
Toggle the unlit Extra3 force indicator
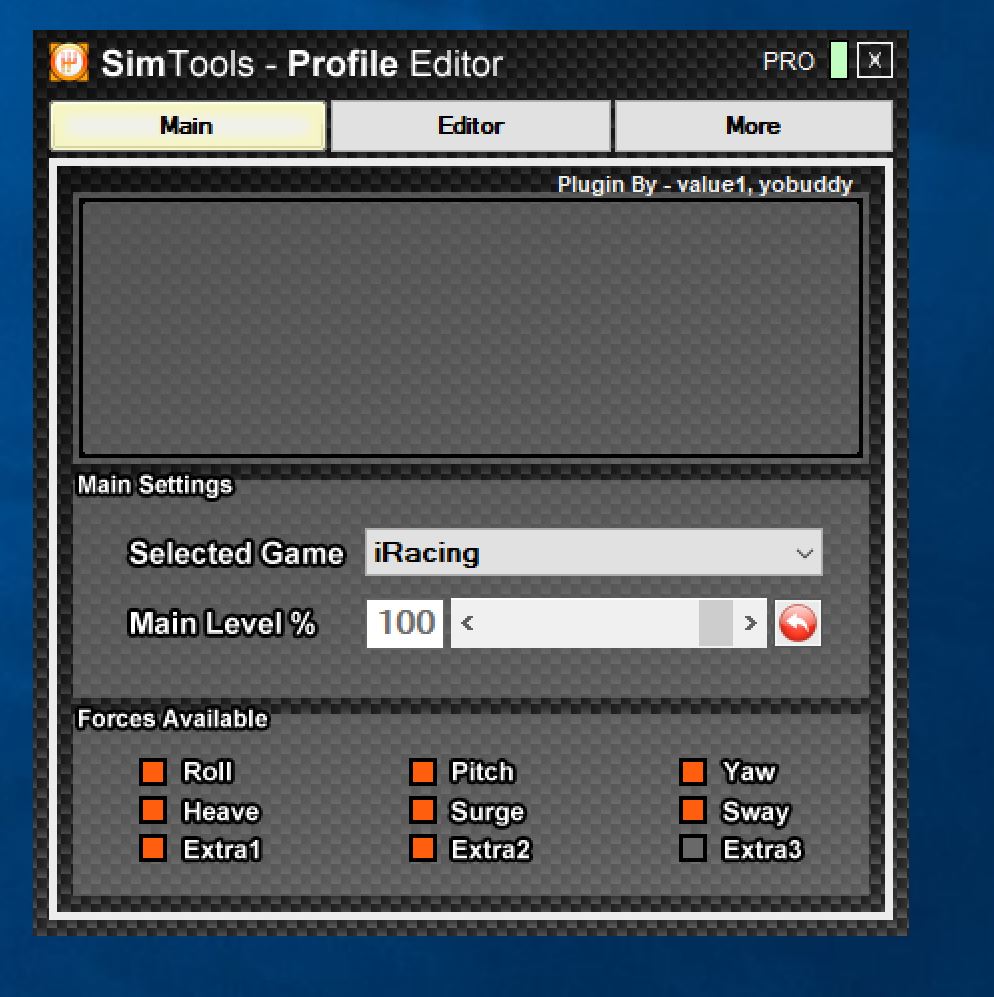pyautogui.click(x=693, y=848)
